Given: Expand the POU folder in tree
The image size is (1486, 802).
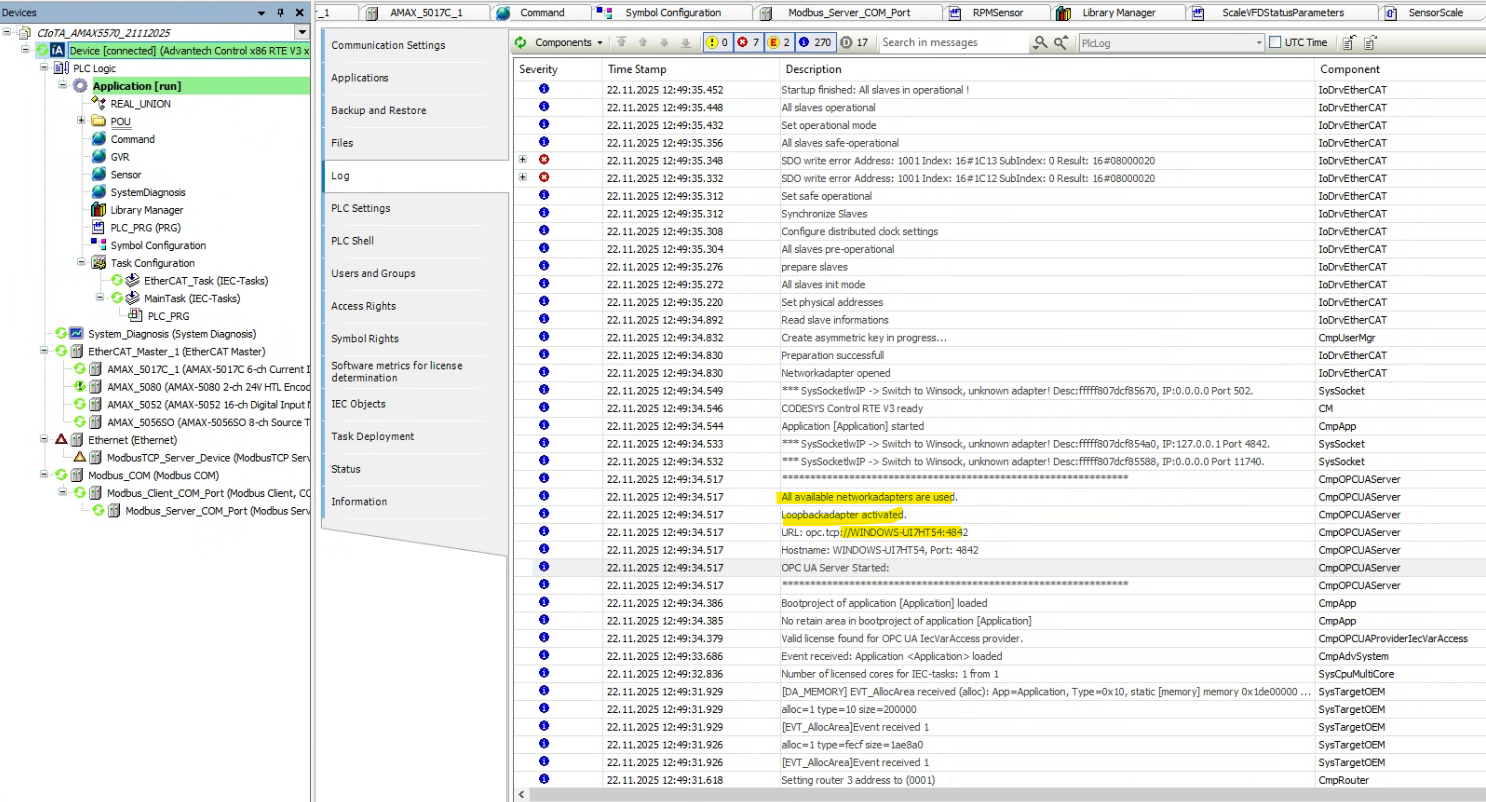Looking at the screenshot, I should coord(81,121).
